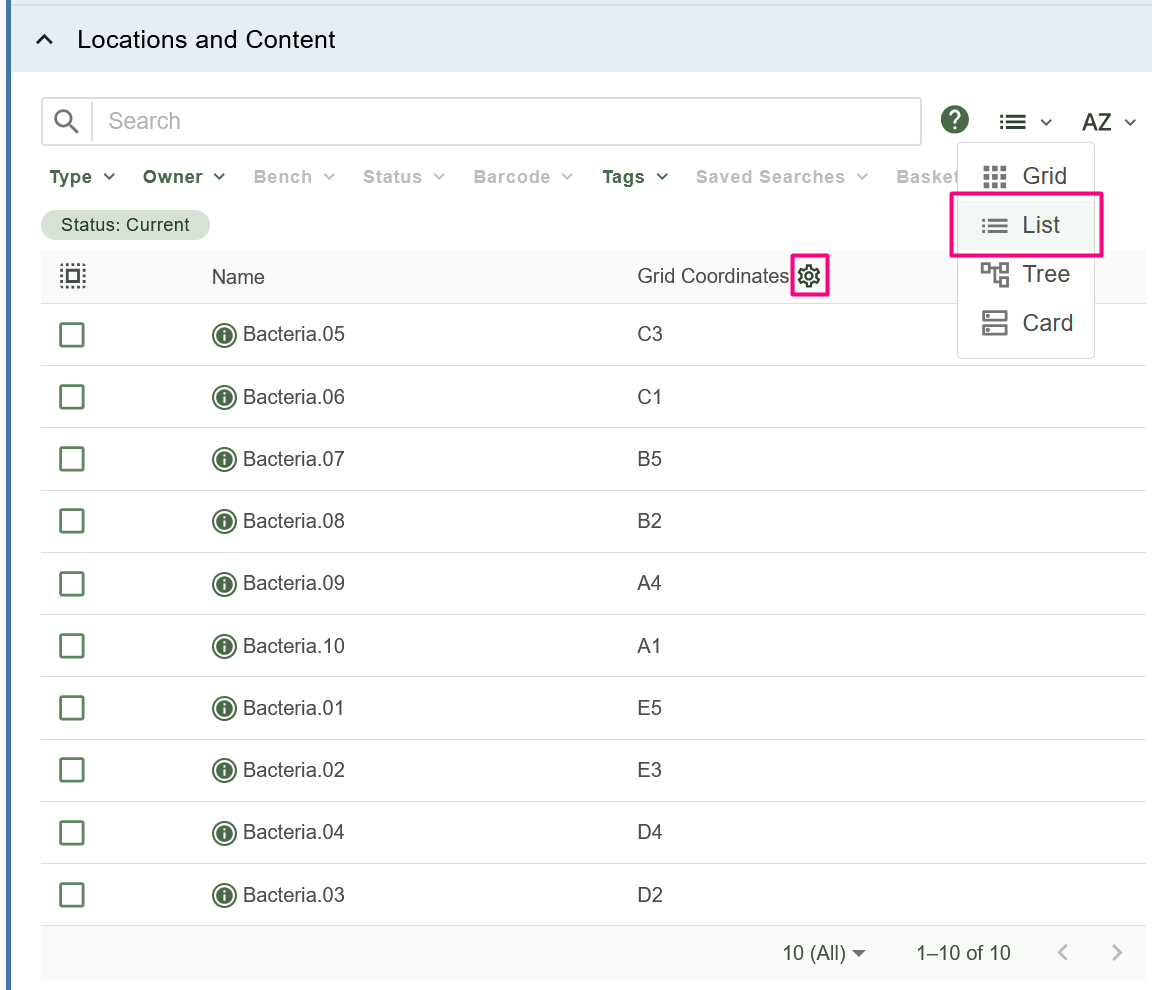Remove the Status: Current filter chip
Viewport: 1152px width, 990px height.
pyautogui.click(x=125, y=225)
